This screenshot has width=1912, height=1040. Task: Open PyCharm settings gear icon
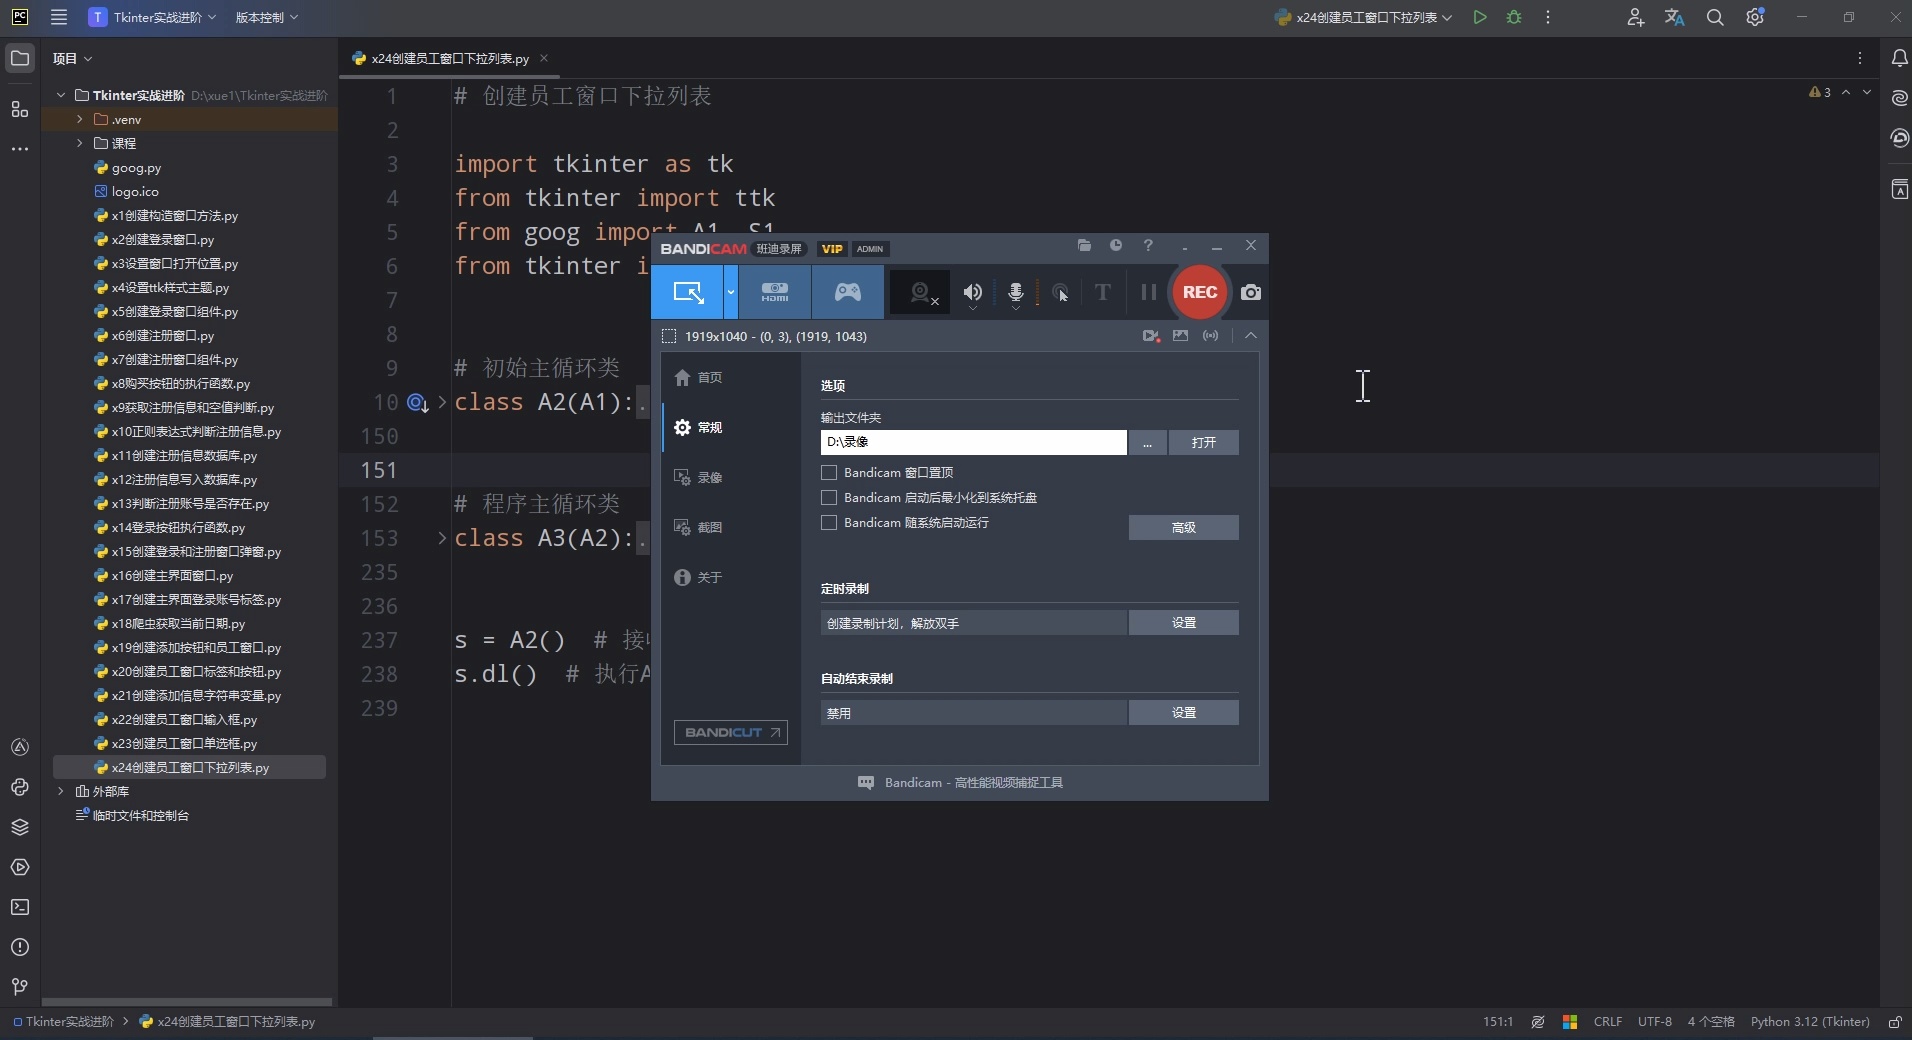click(x=1755, y=17)
